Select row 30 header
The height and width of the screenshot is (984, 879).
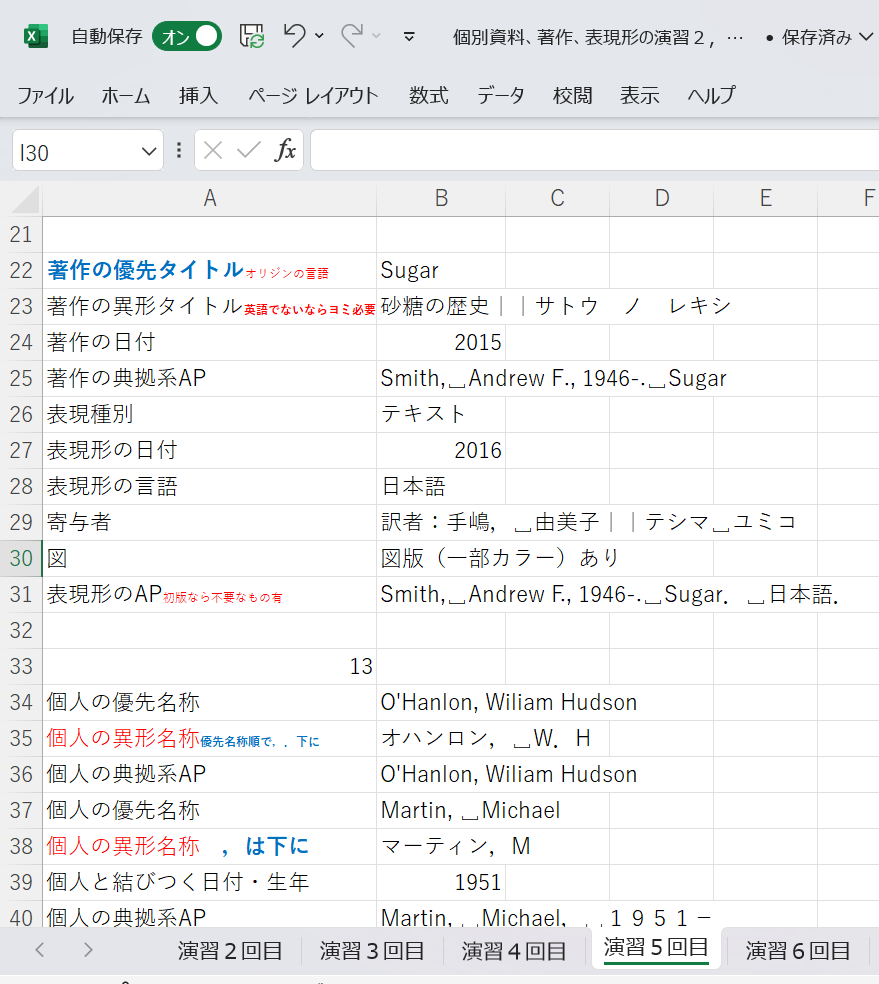(x=21, y=559)
